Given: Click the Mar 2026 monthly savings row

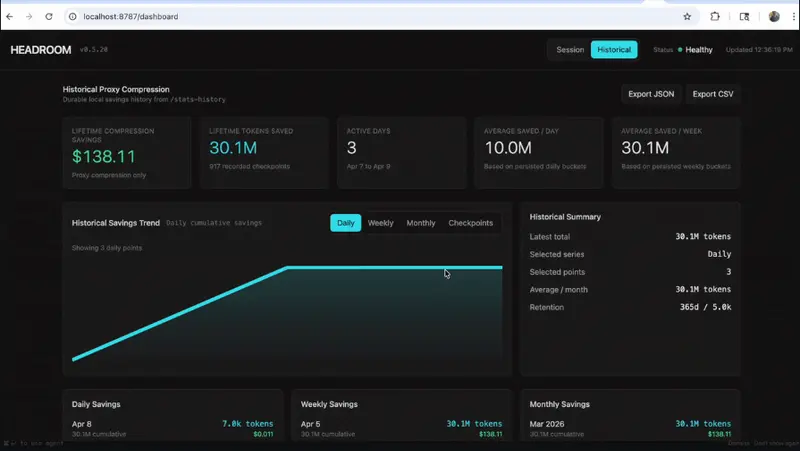Looking at the screenshot, I should [630, 429].
